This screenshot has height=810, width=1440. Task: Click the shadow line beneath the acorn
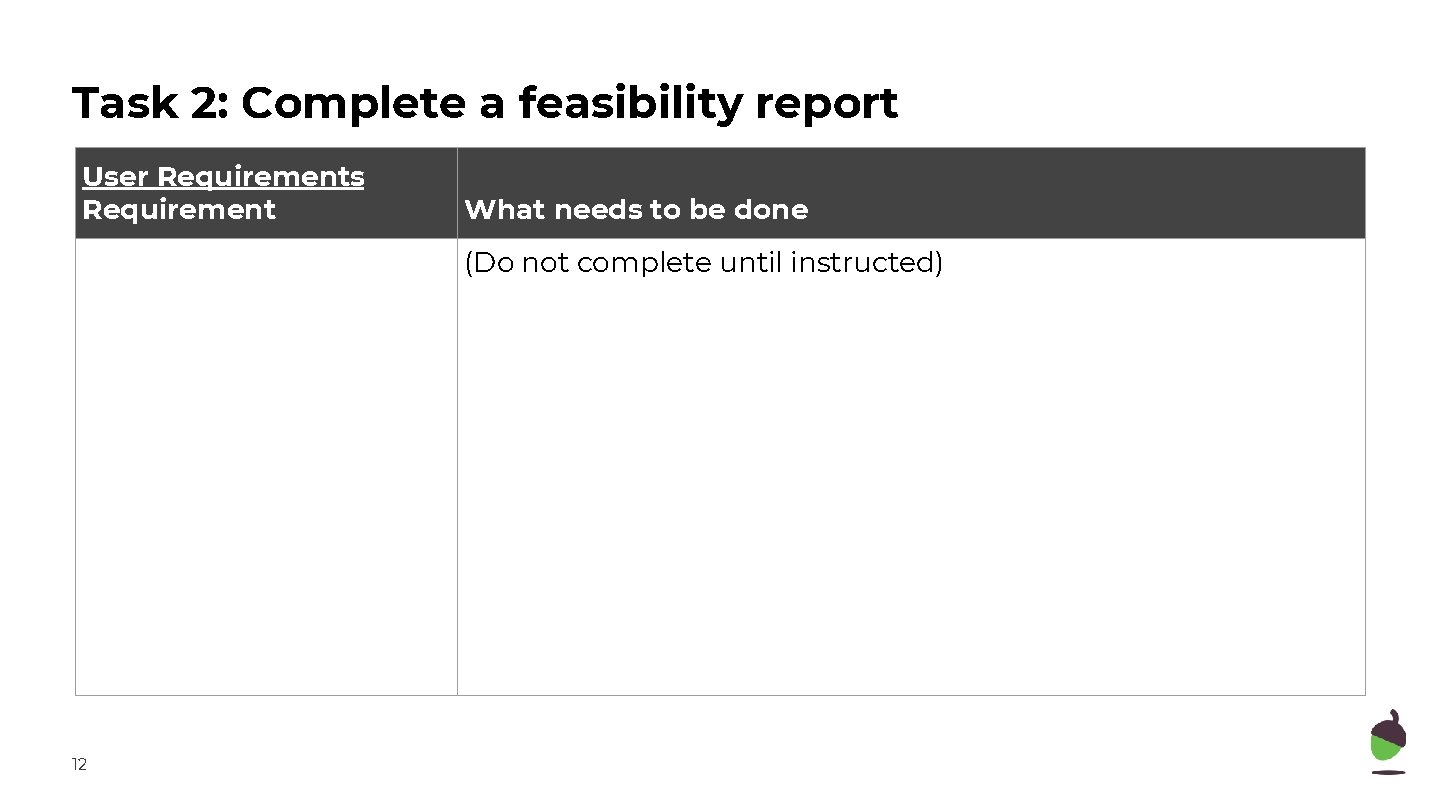pos(1388,772)
